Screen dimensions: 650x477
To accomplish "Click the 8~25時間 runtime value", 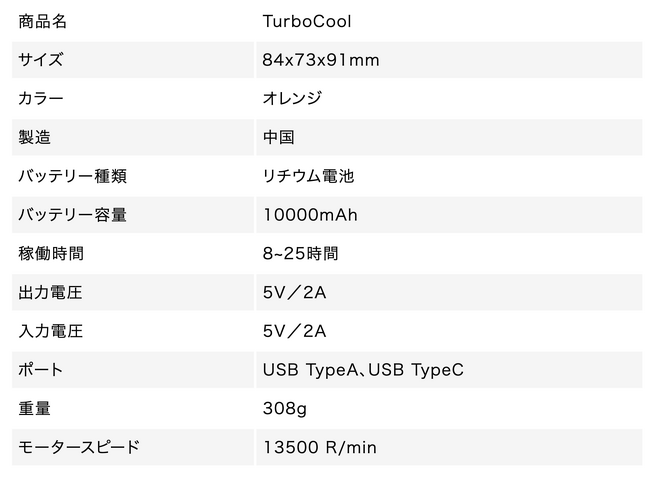I will 300,253.
